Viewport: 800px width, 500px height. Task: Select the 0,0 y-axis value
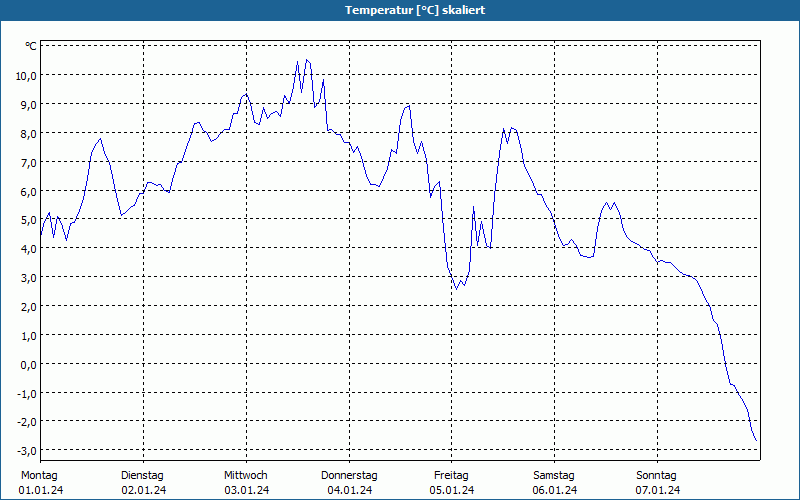29,364
